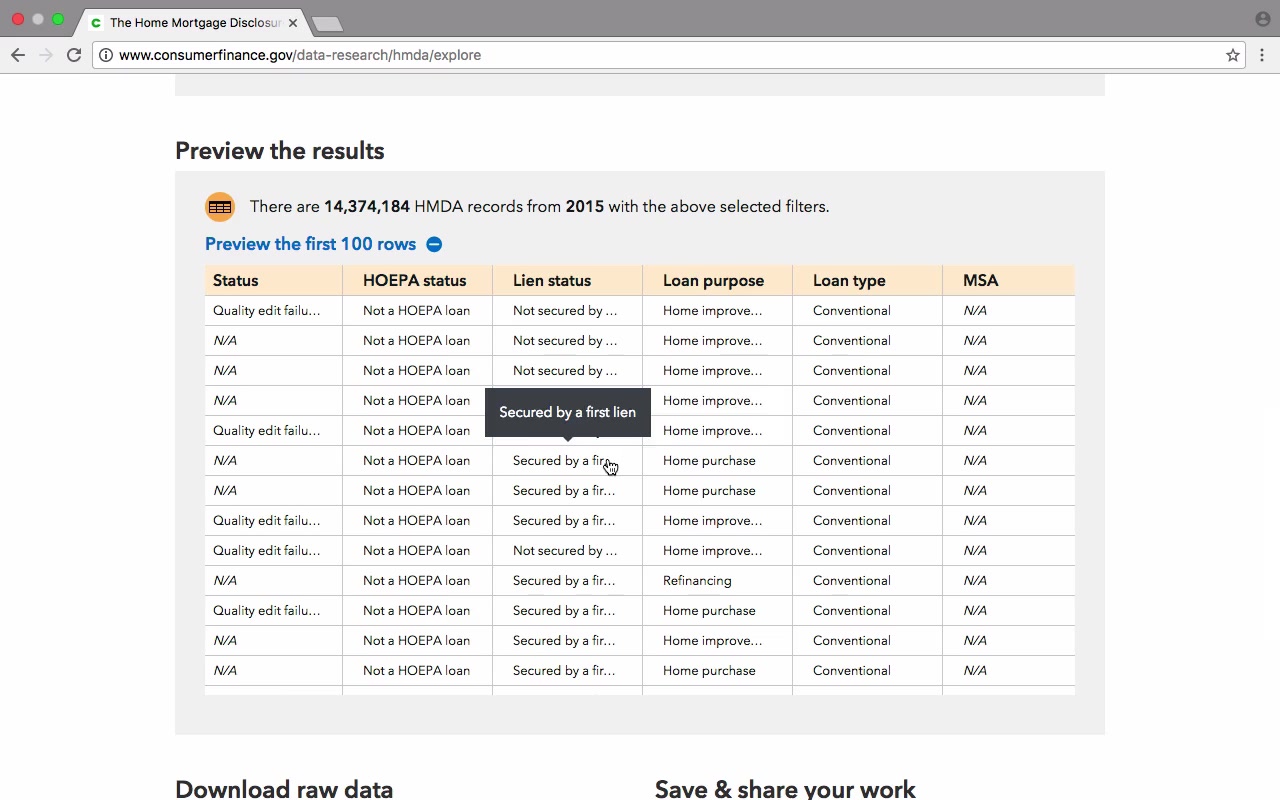The height and width of the screenshot is (800, 1280).
Task: Click the Preview the first 100 rows link
Action: pos(310,244)
